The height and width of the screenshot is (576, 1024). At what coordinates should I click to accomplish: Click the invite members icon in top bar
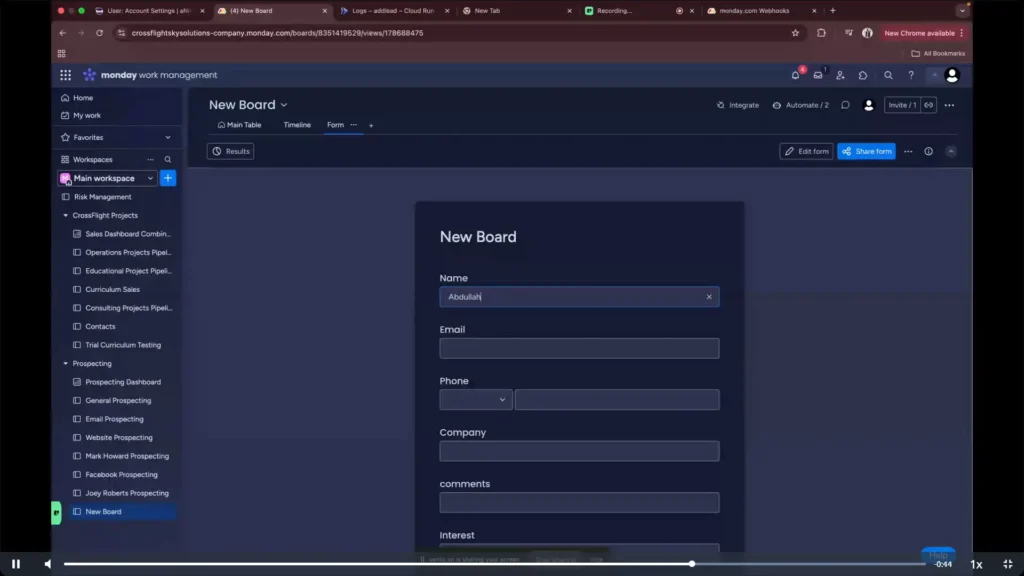coord(840,75)
